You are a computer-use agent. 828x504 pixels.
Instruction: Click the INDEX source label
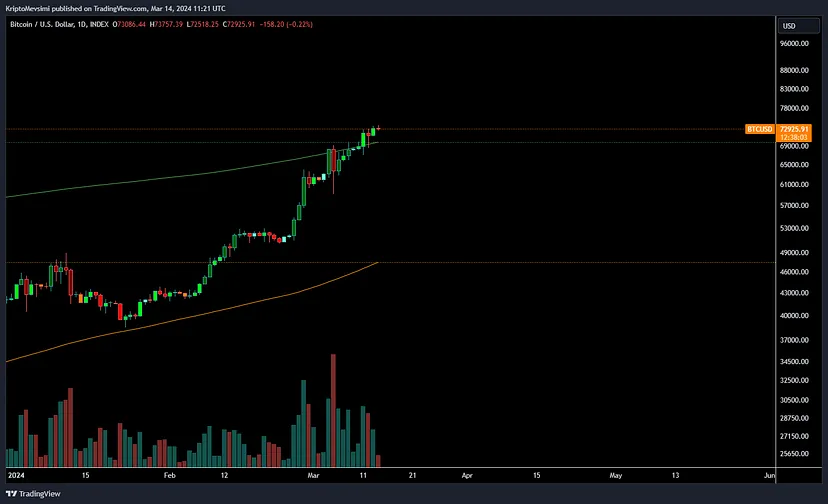point(99,24)
